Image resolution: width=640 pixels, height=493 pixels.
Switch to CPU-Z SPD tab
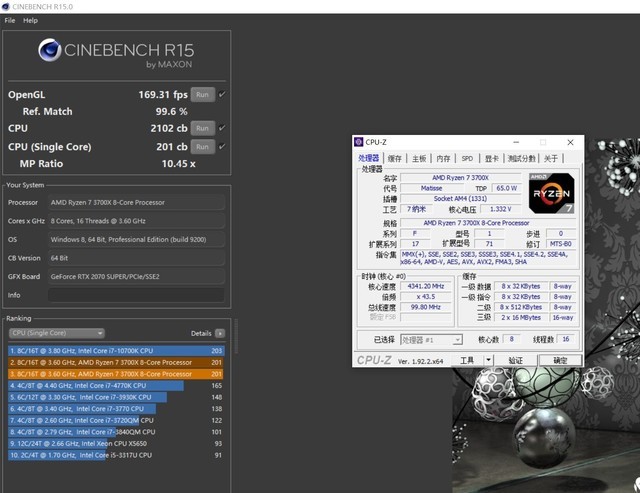click(x=467, y=159)
